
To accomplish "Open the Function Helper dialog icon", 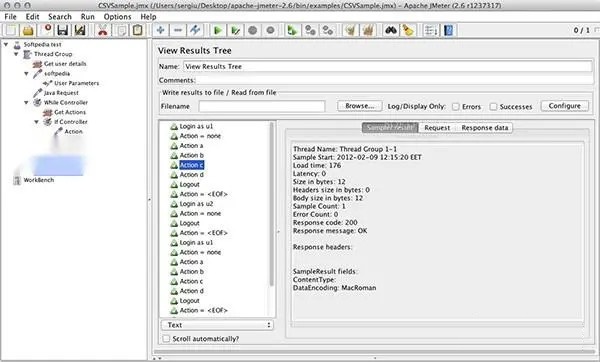I will coord(431,30).
